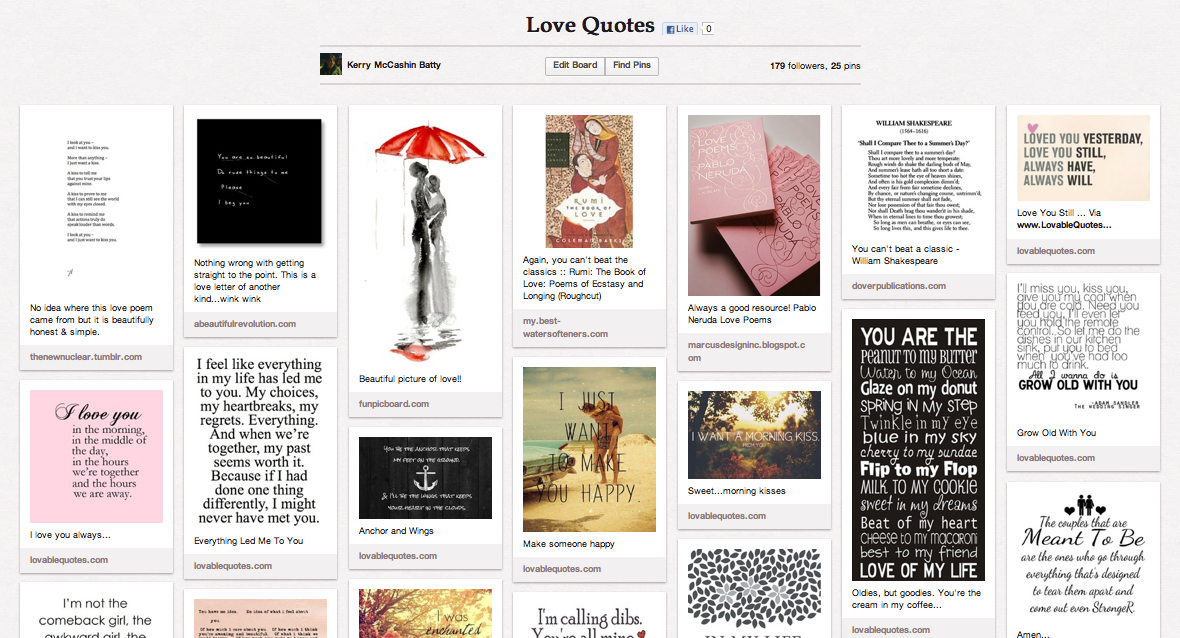Image resolution: width=1180 pixels, height=638 pixels.
Task: Open 'I just want to make you happy' image
Action: (x=589, y=449)
